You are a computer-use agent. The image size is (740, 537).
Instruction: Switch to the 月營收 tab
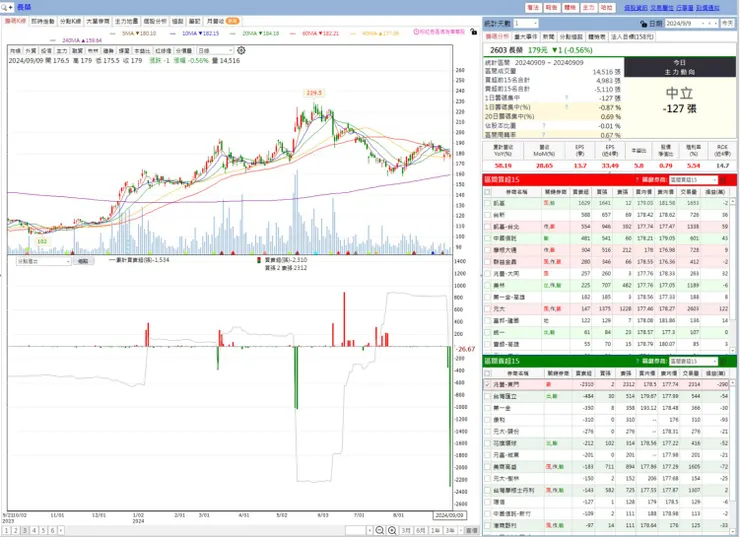click(223, 21)
